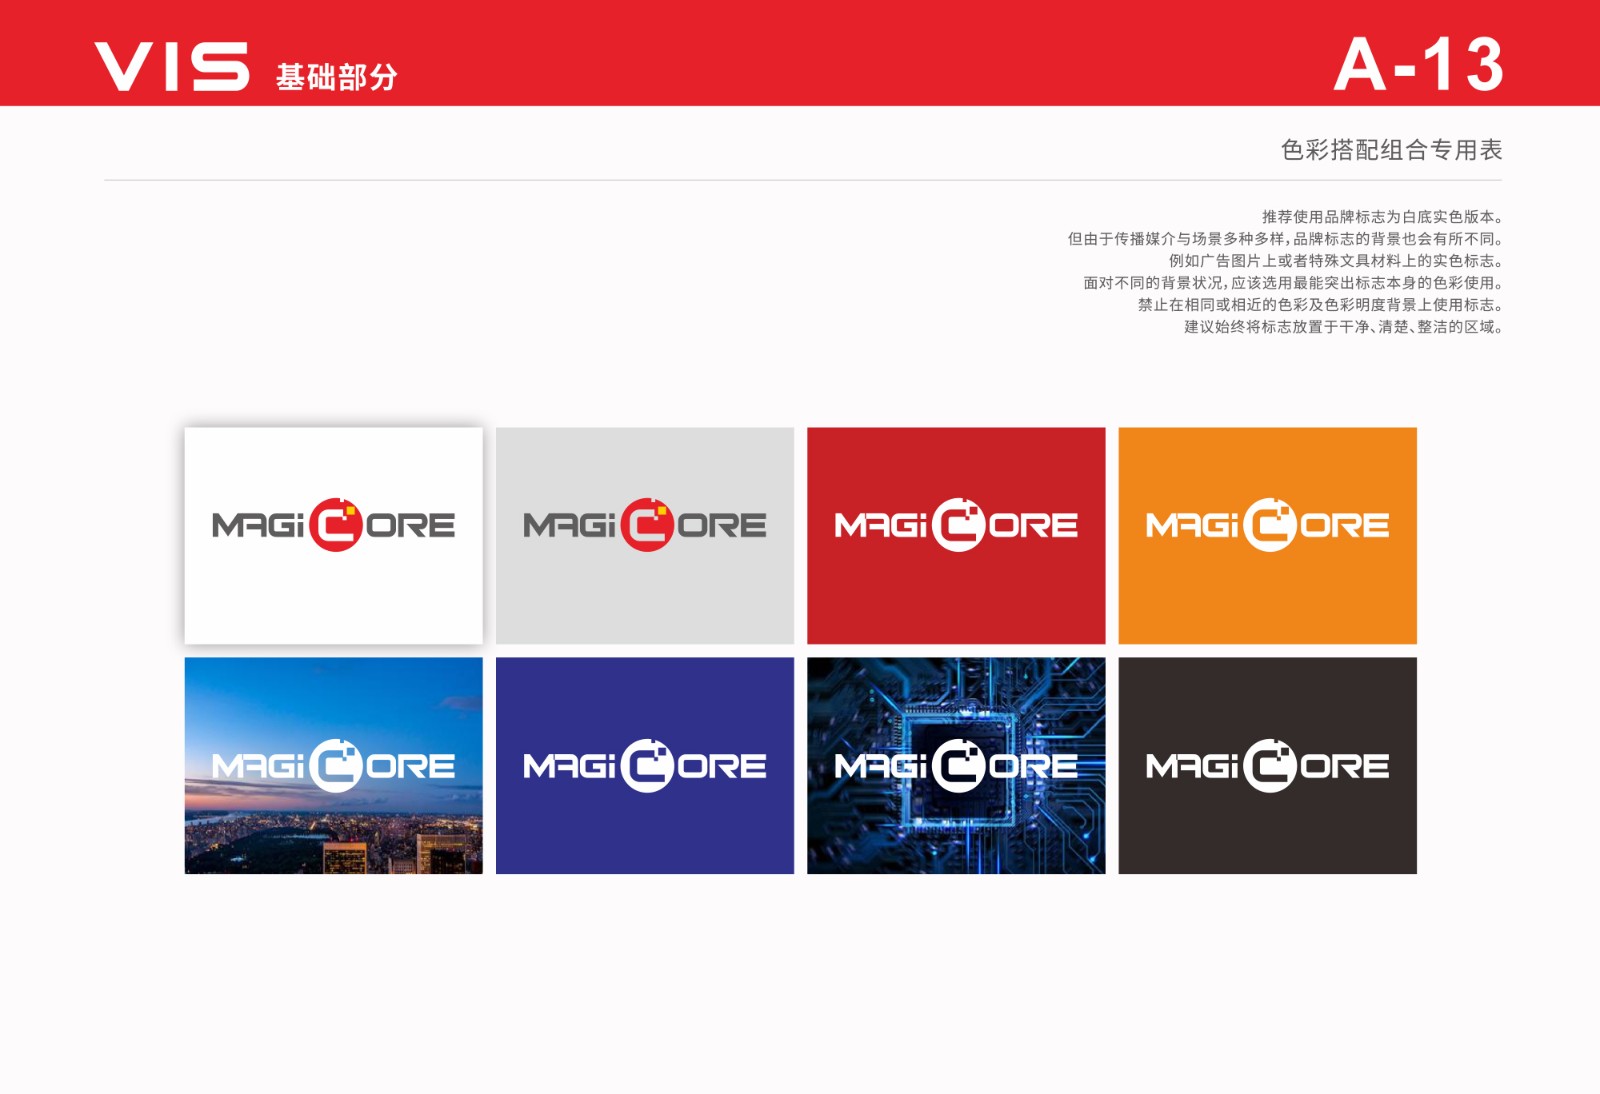Click the MagiCore logo over city skyline photo
Image resolution: width=1600 pixels, height=1094 pixels.
[x=334, y=764]
